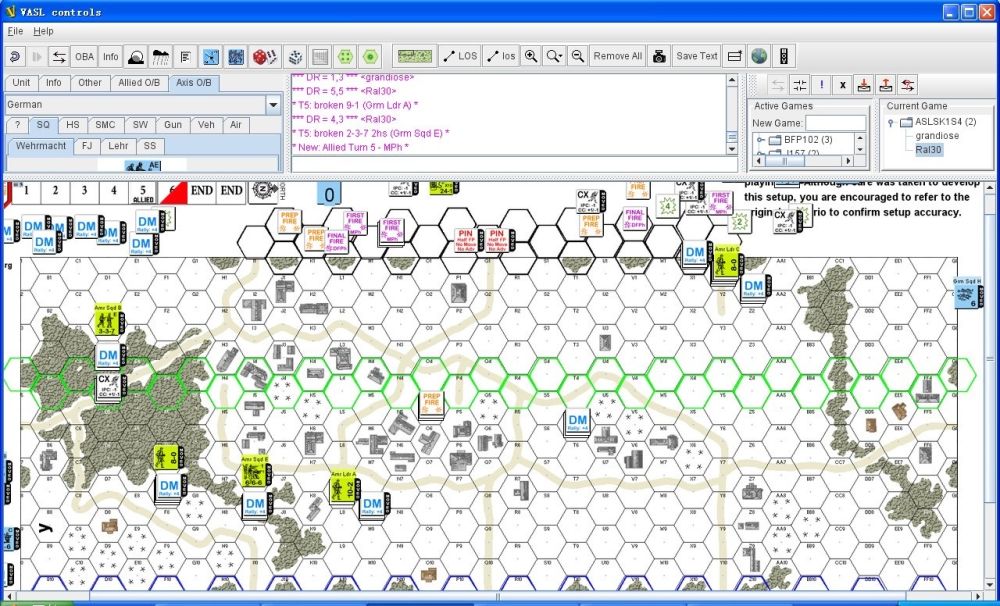This screenshot has width=1000, height=606.
Task: Click the globe icon in toolbar
Action: 759,56
